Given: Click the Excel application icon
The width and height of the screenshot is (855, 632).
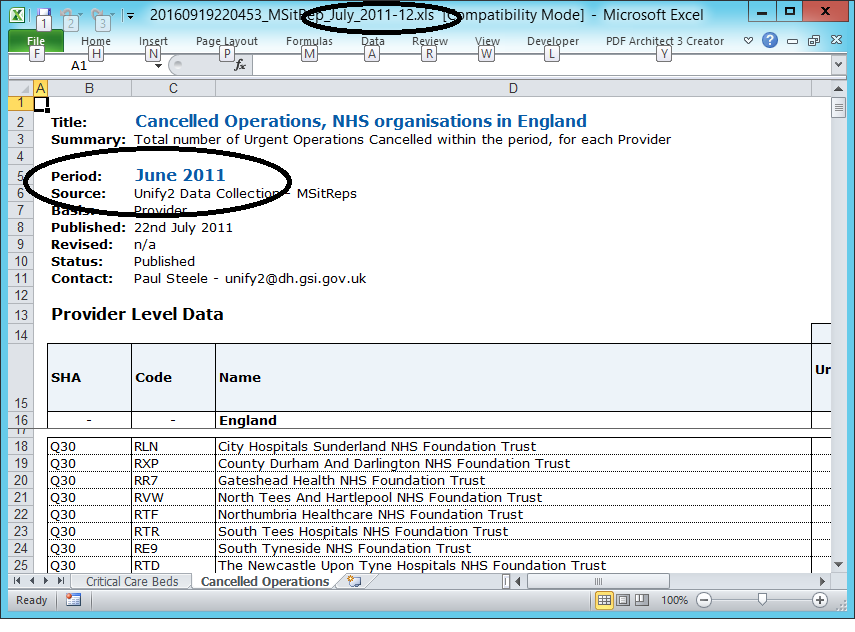Looking at the screenshot, I should (x=17, y=15).
